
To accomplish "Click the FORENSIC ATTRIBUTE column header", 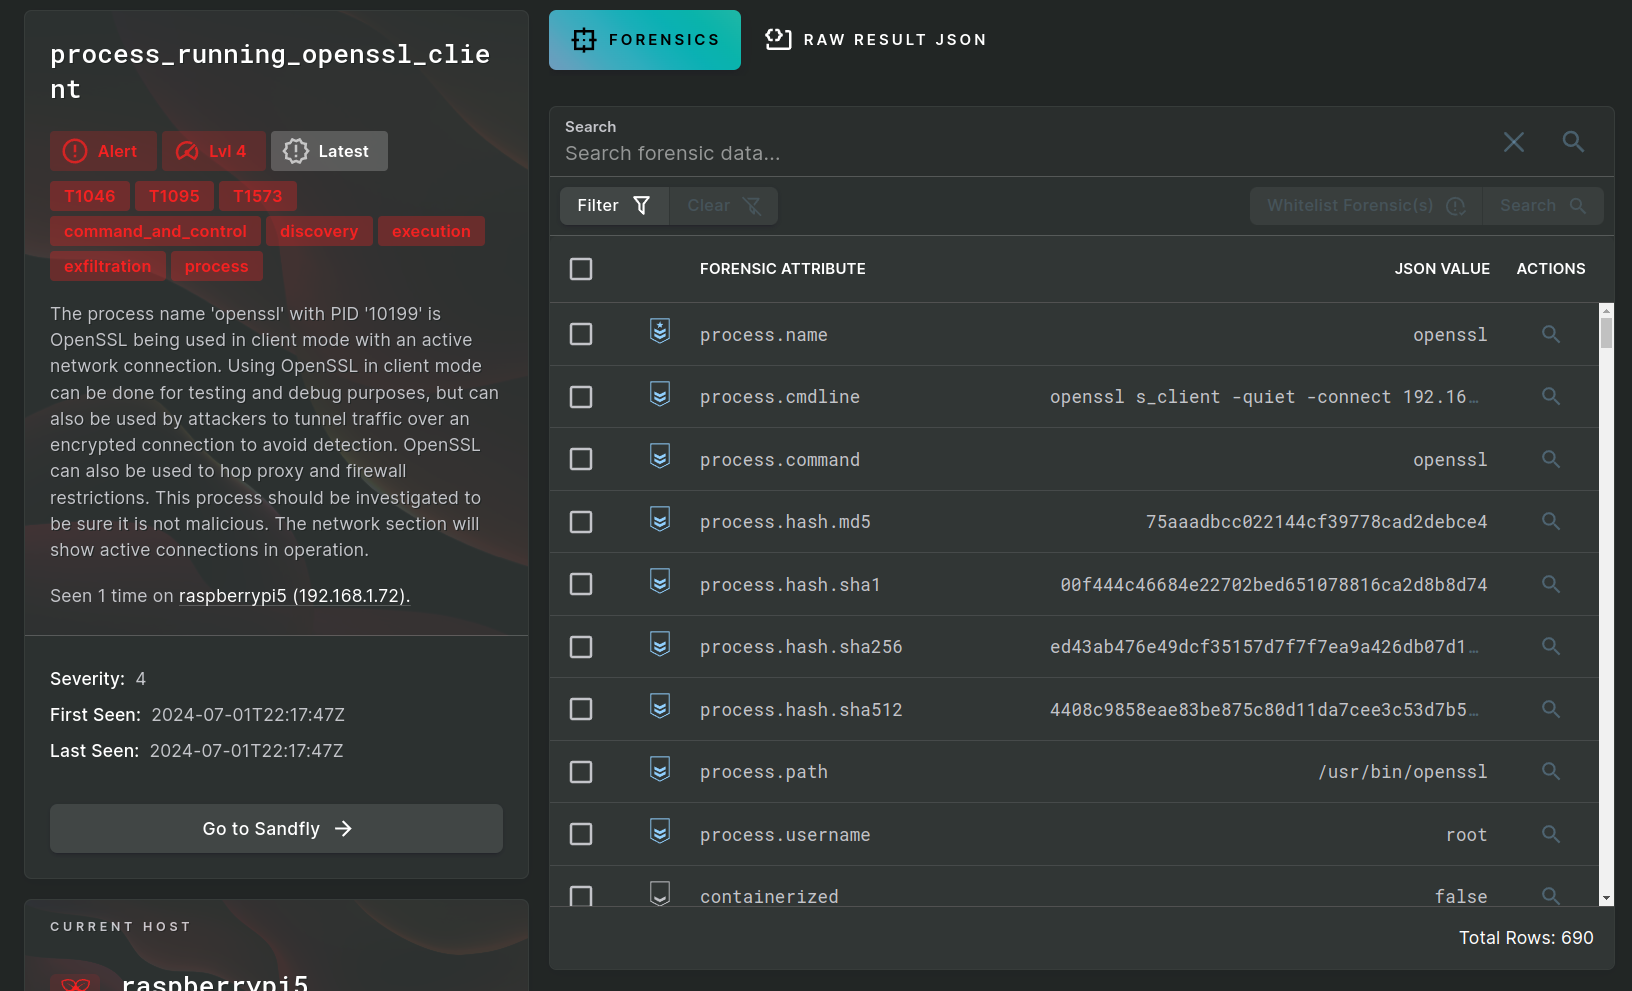I will pos(783,269).
